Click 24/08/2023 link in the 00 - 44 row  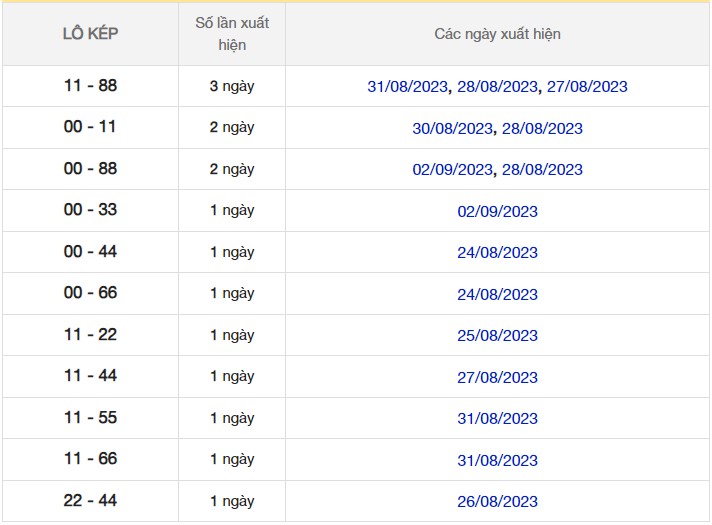point(497,253)
